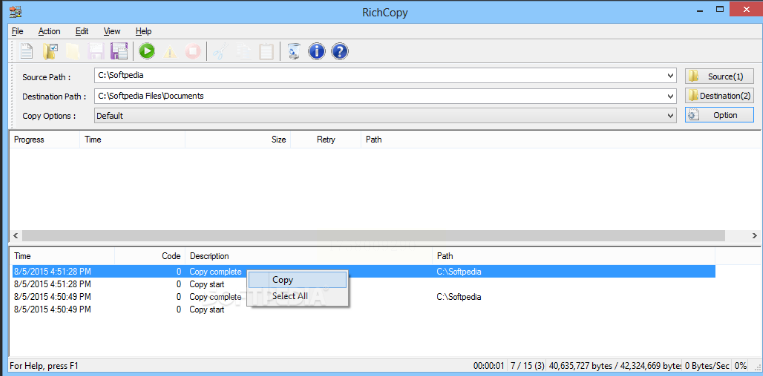
Task: Expand the Copy Options dropdown arrow
Action: (671, 116)
